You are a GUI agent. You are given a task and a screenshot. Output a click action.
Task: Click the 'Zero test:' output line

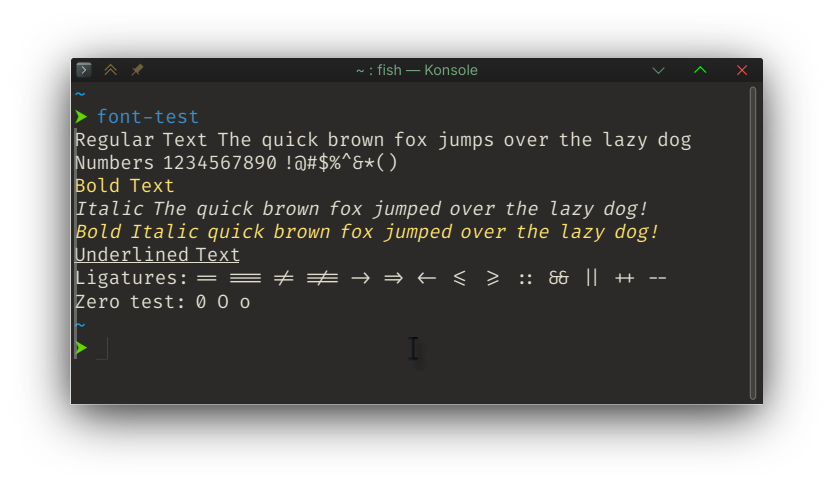[x=162, y=302]
